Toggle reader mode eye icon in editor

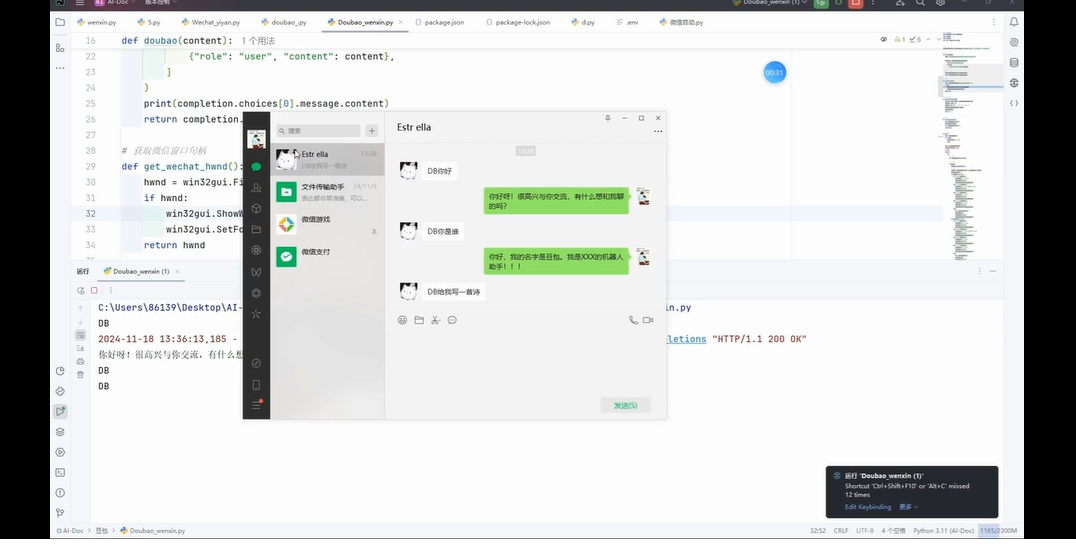point(883,40)
